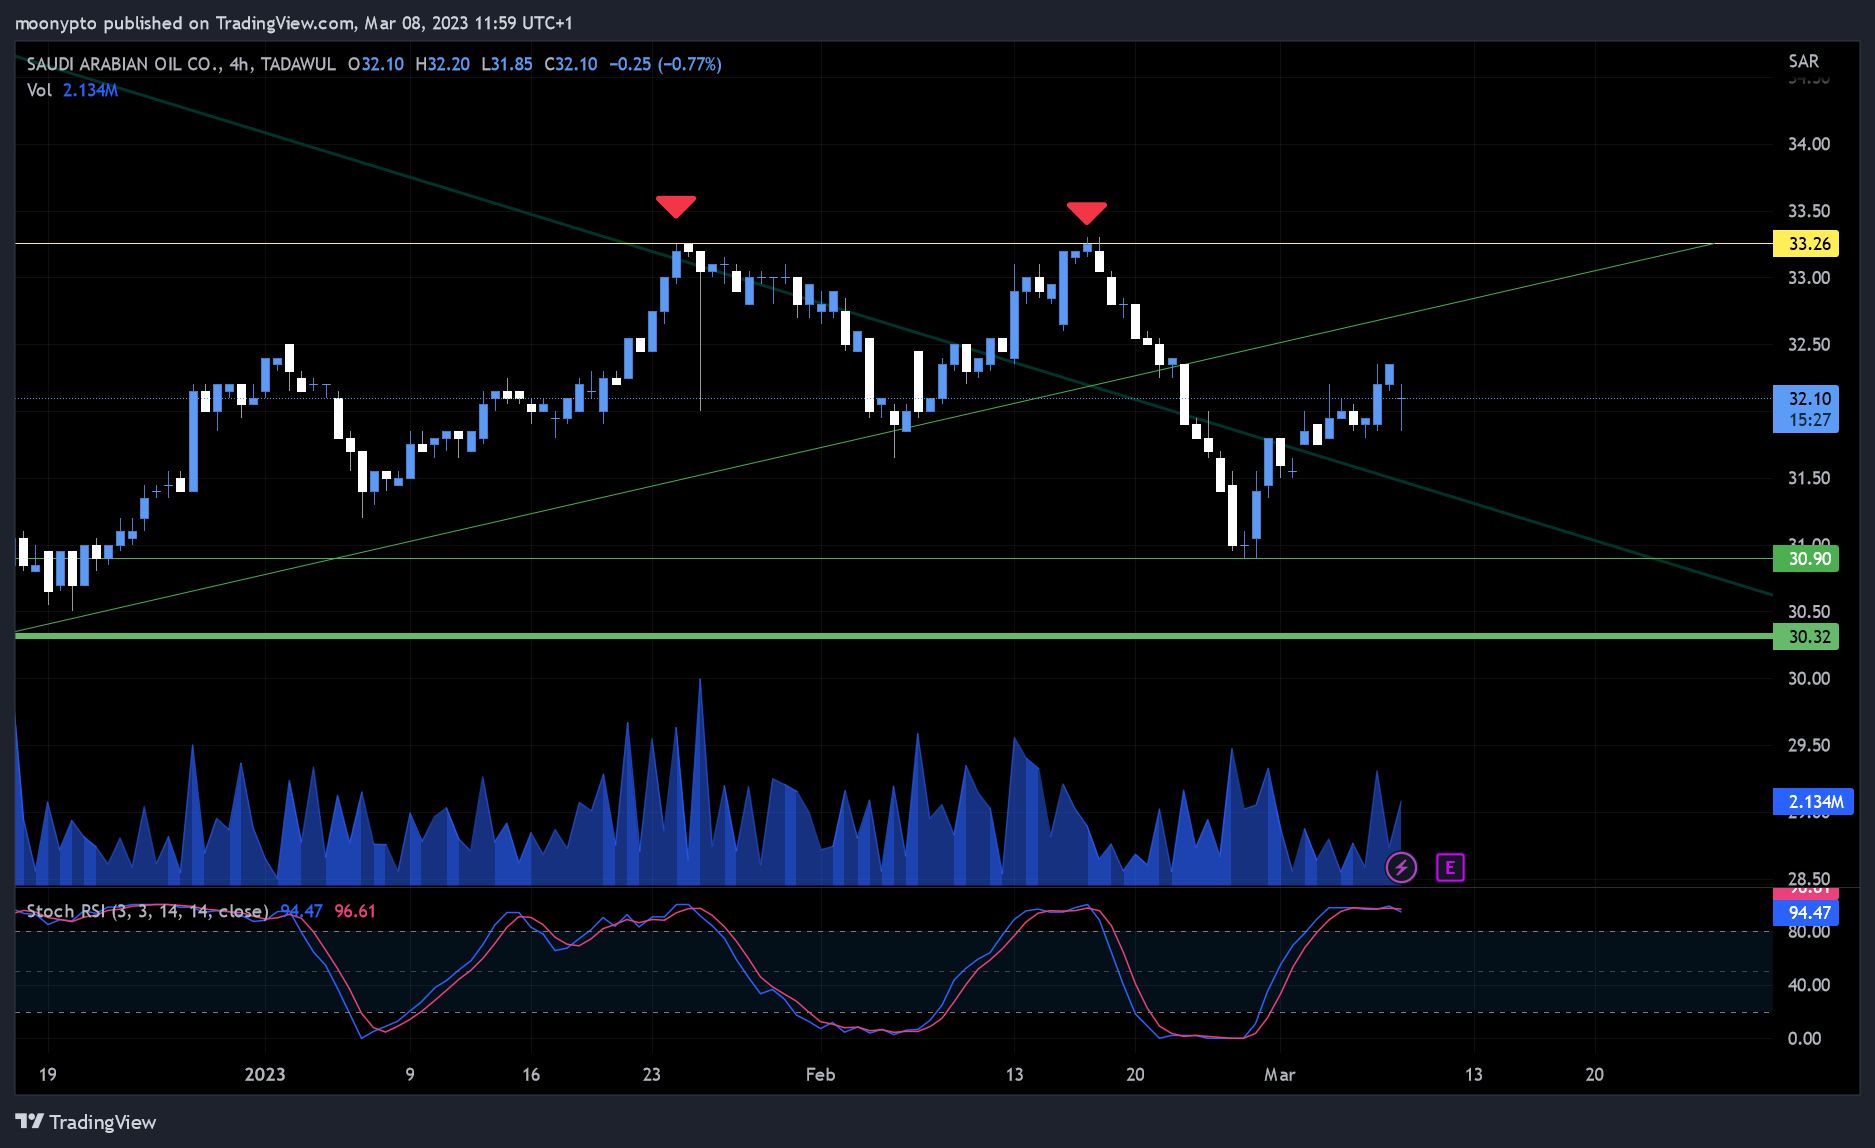This screenshot has height=1148, width=1875.
Task: Click the green 30.32 price label
Action: click(1806, 637)
